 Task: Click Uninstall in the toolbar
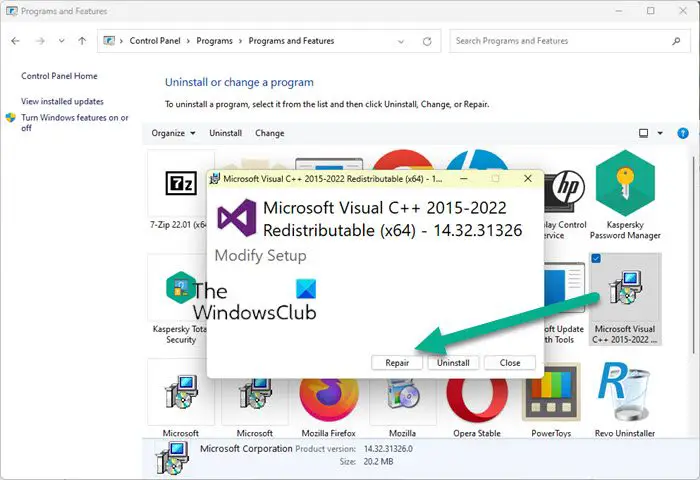coord(225,133)
